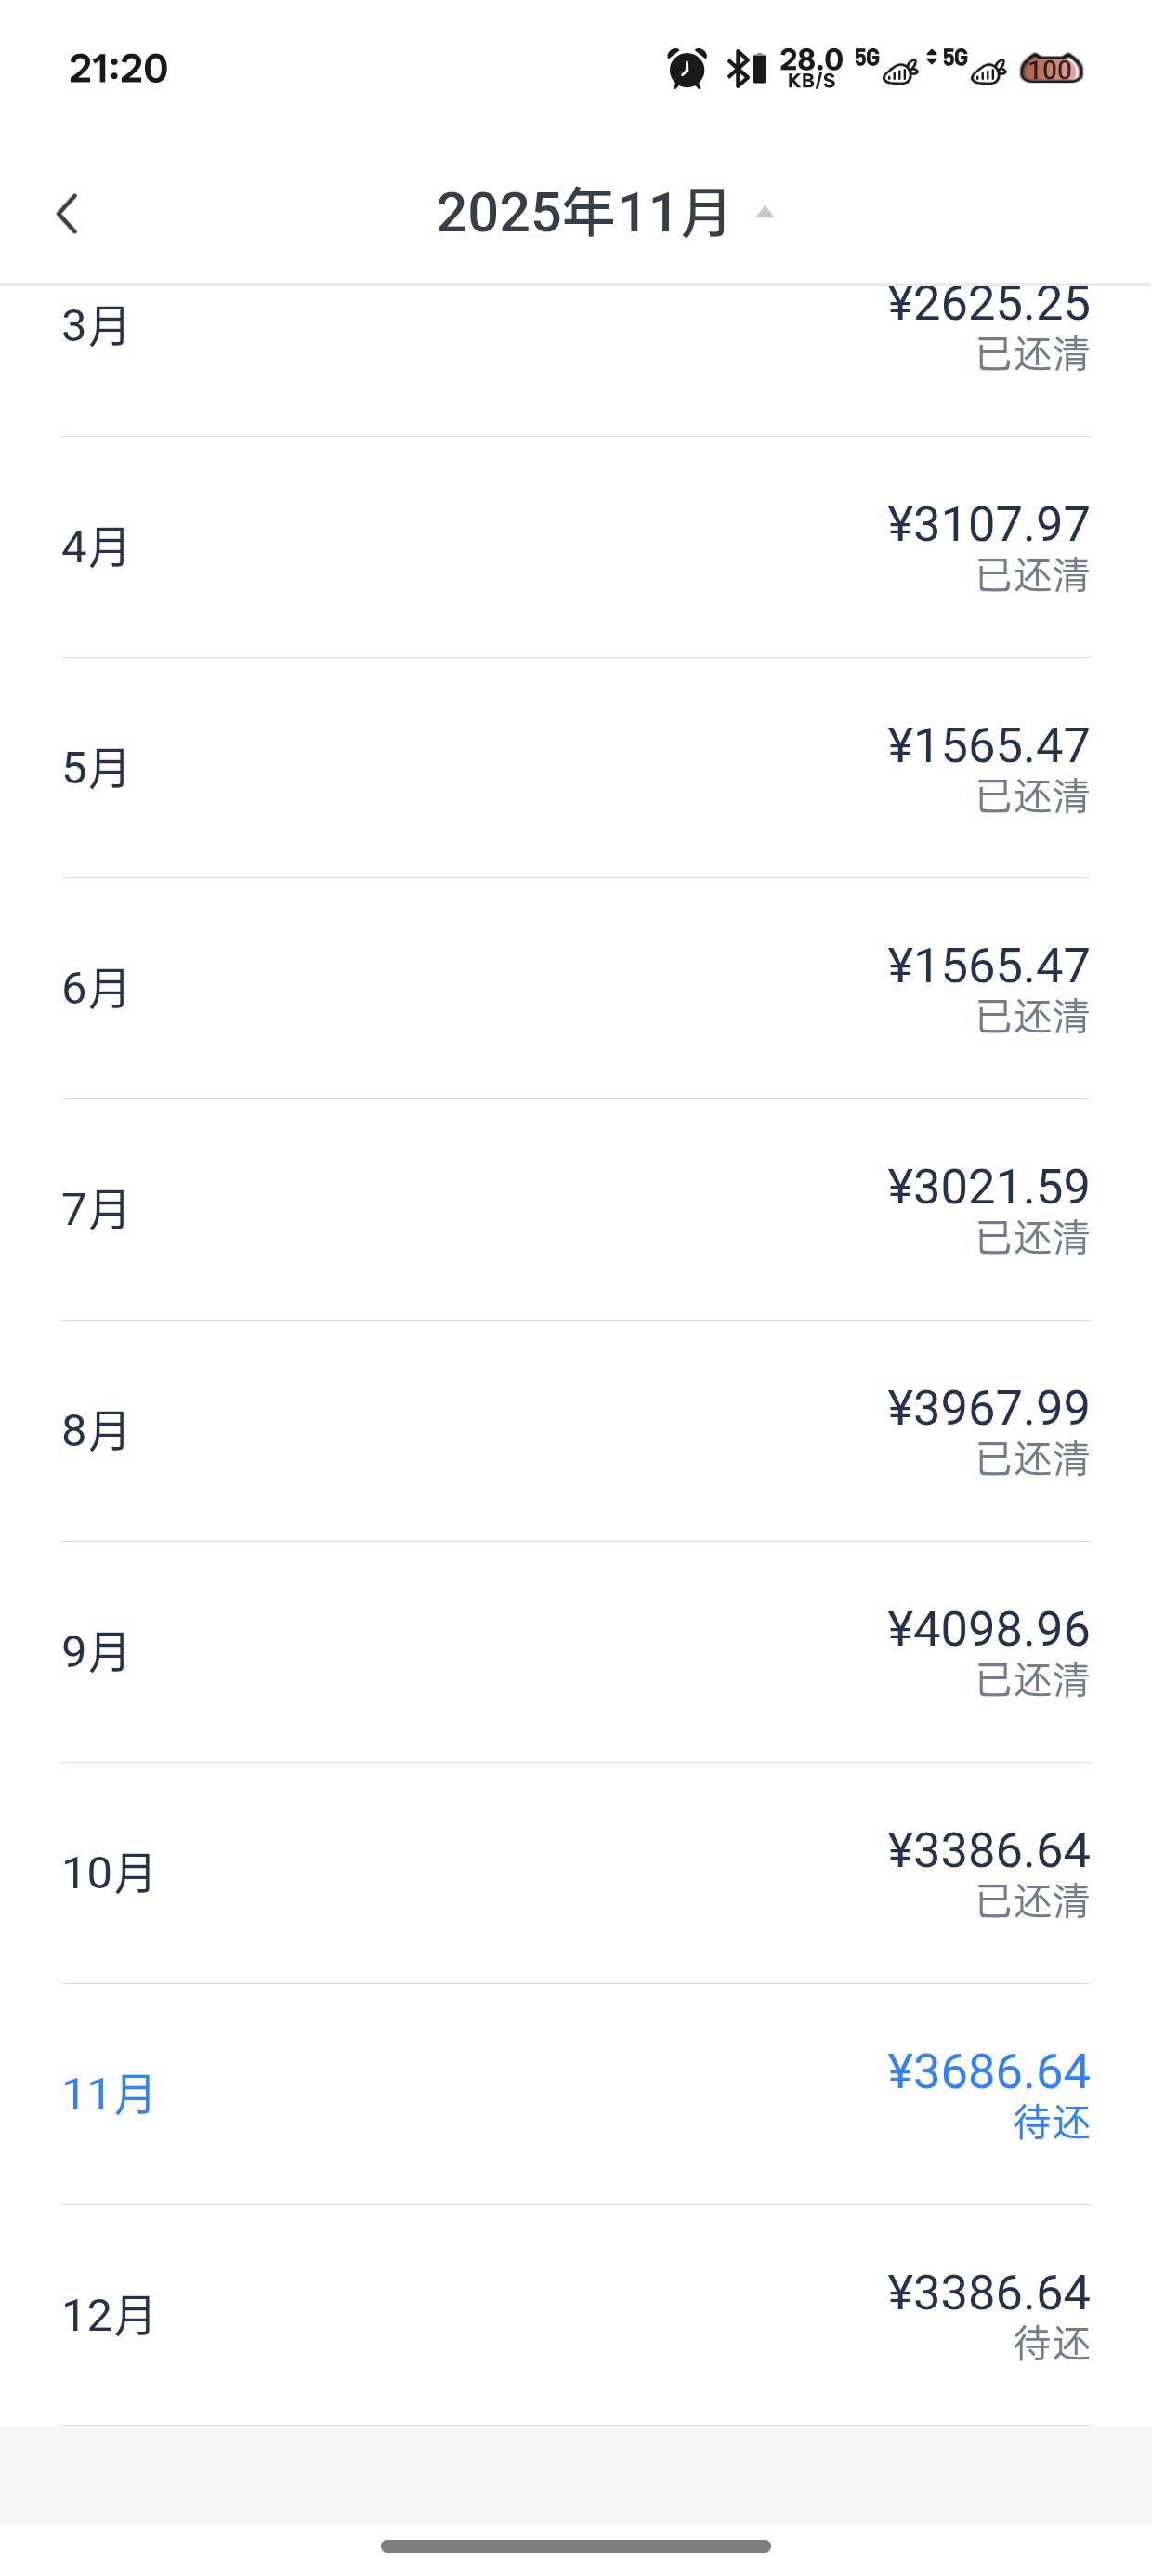Select the 5月 bill row
The width and height of the screenshot is (1152, 2576).
tap(575, 768)
